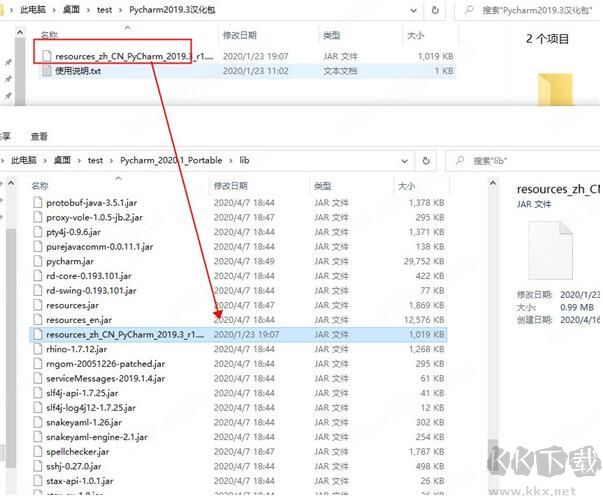Screen dimensions: 603x498
Task: Select sshj-0.27.0.jar
Action: 74,466
